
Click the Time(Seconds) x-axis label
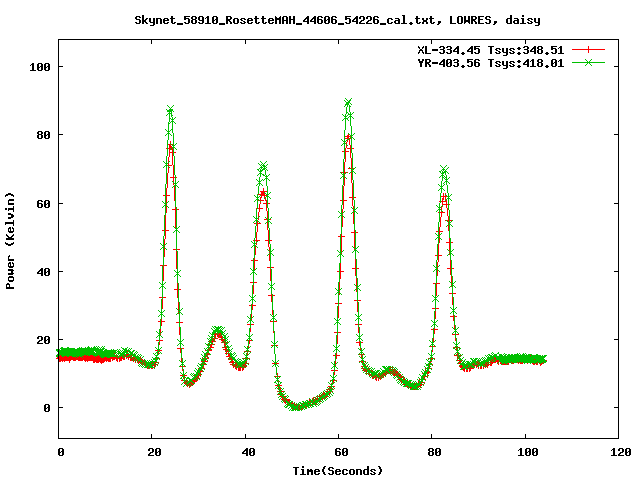click(x=338, y=471)
